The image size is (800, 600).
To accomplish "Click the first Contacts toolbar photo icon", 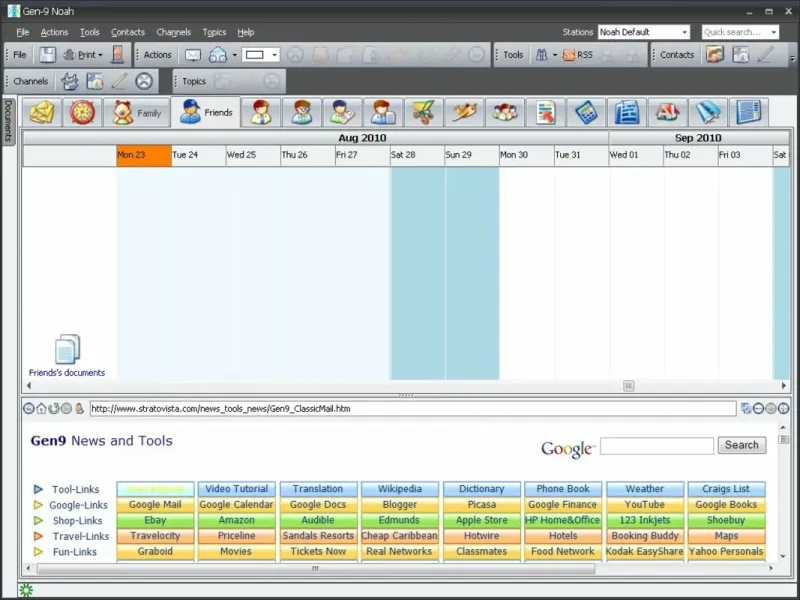I will [x=715, y=55].
